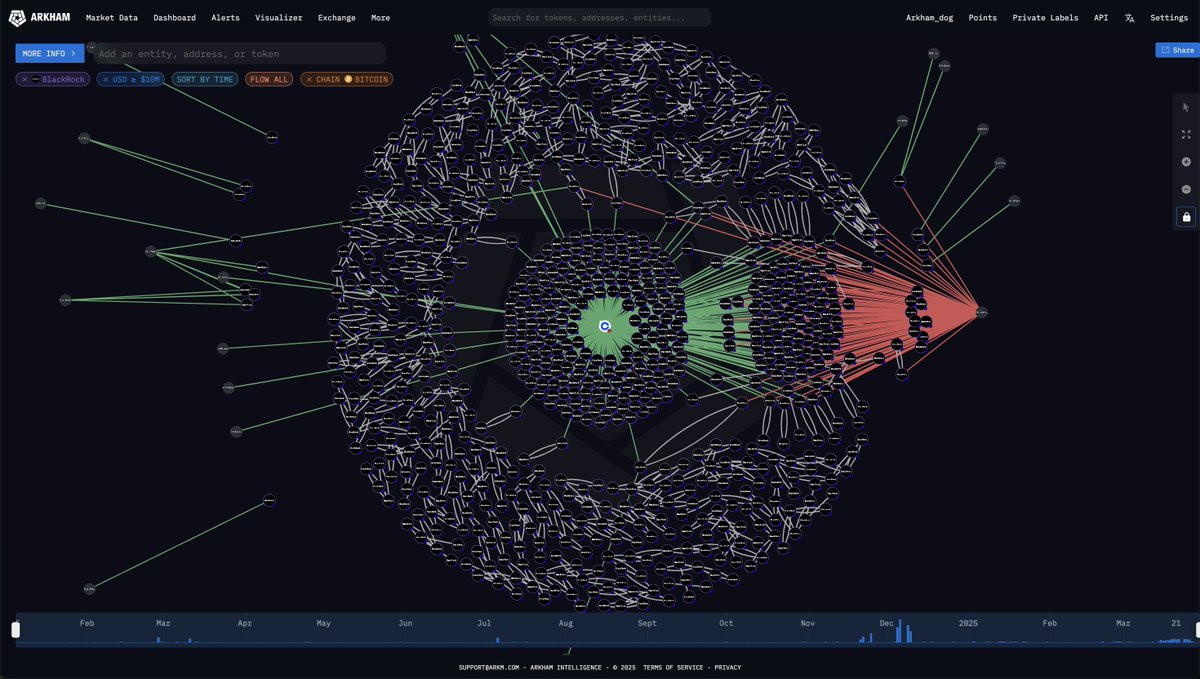Remove the BlackRock filter chip
Viewport: 1200px width, 679px height.
click(26, 79)
